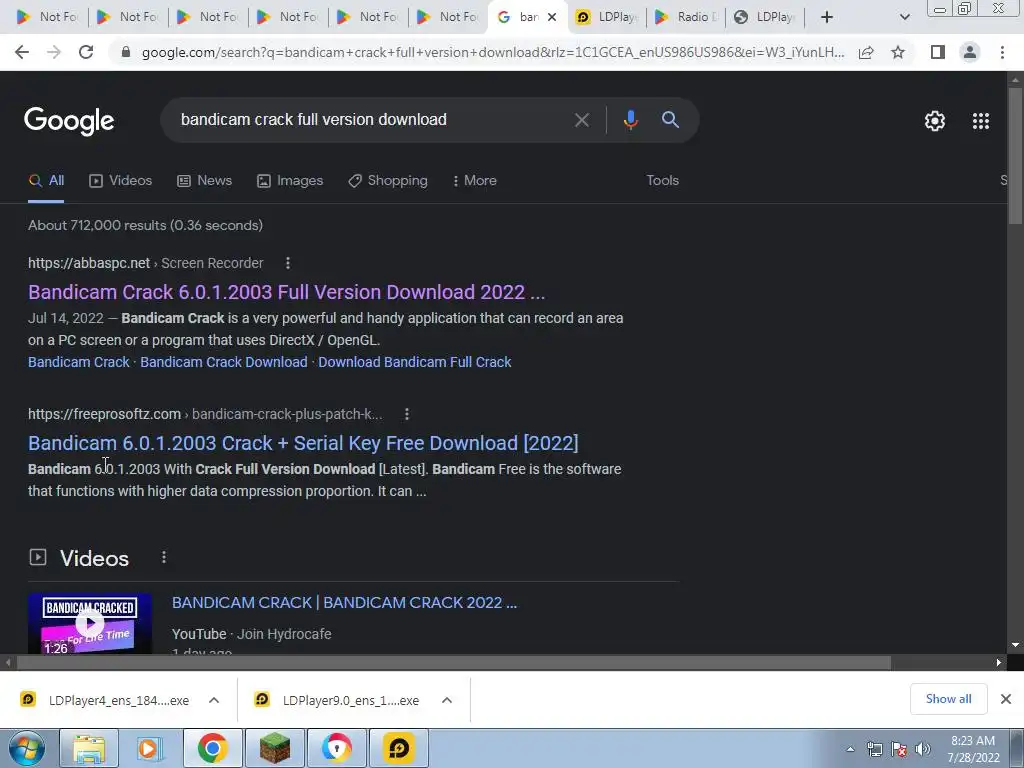Close the downloads bar
Viewport: 1024px width, 768px height.
1006,699
